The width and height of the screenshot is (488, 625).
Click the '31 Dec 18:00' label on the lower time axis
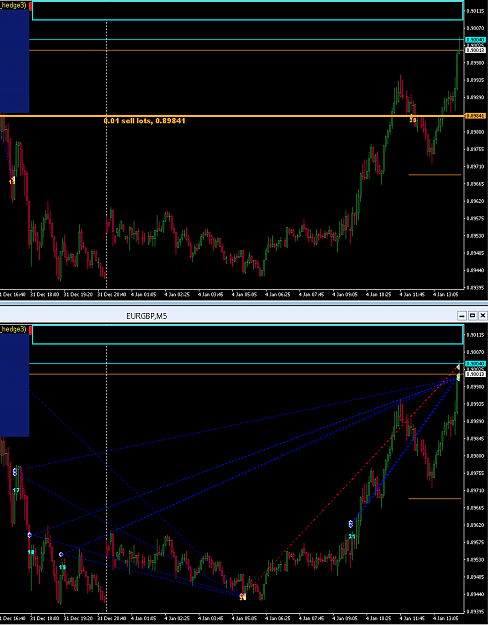point(45,618)
